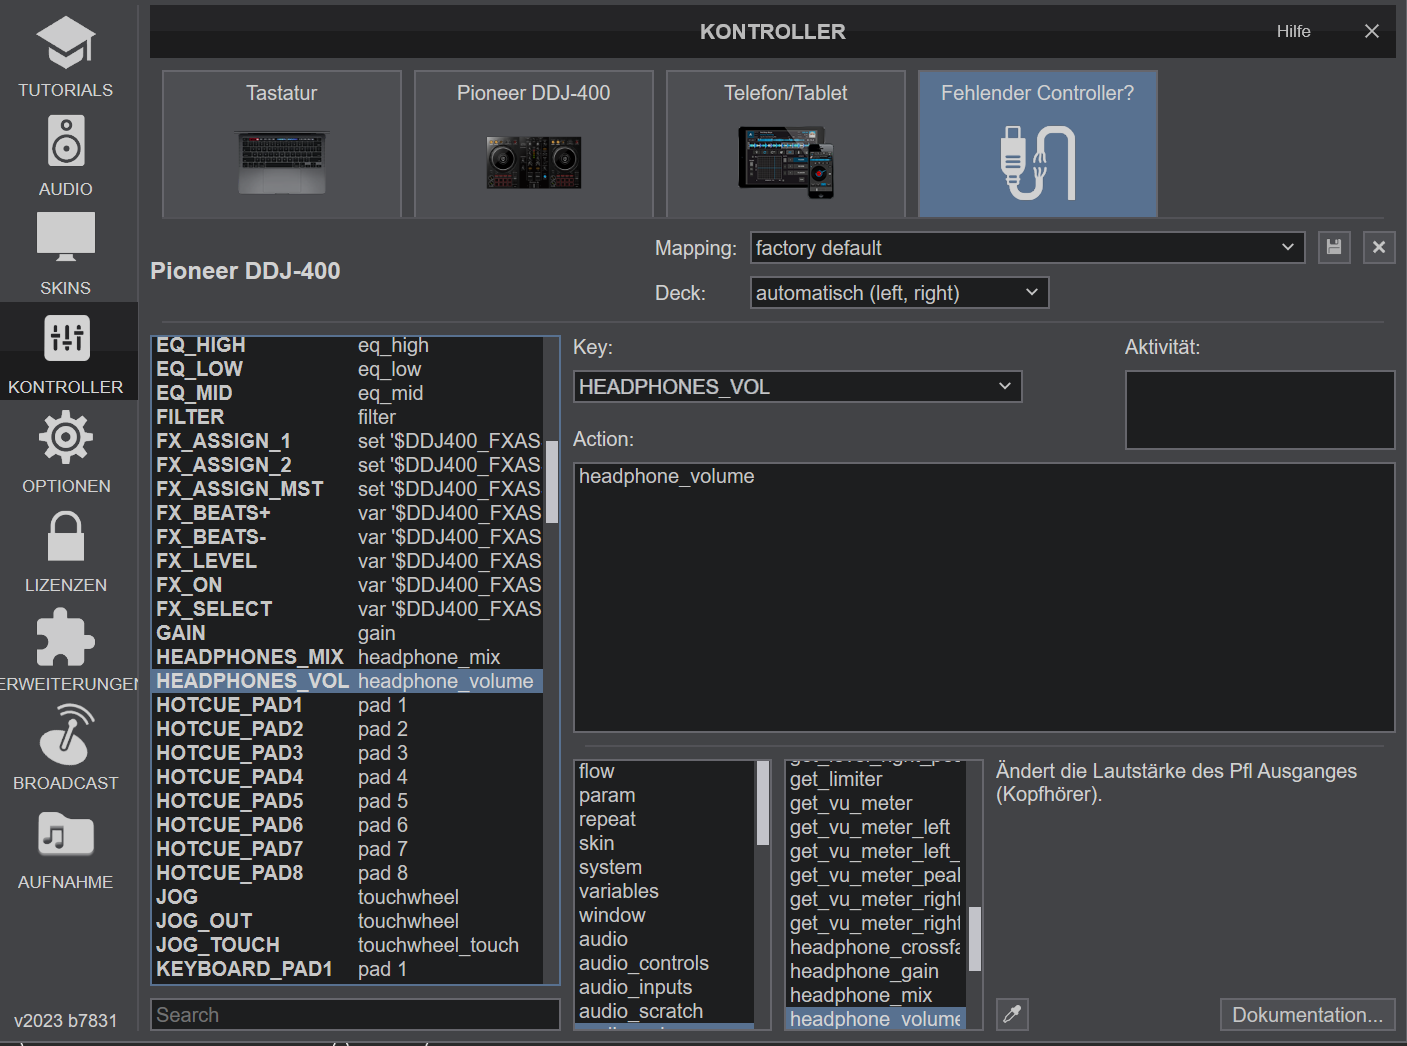The image size is (1407, 1046).
Task: Open the Audio settings speaker icon
Action: (66, 140)
